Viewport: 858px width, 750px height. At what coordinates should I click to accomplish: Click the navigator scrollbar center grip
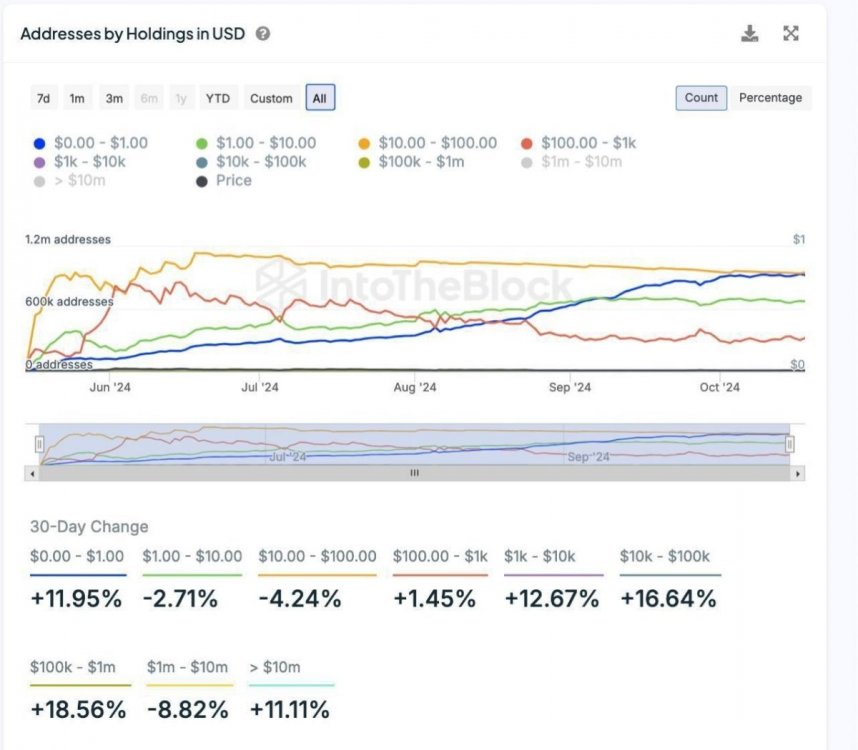point(415,473)
